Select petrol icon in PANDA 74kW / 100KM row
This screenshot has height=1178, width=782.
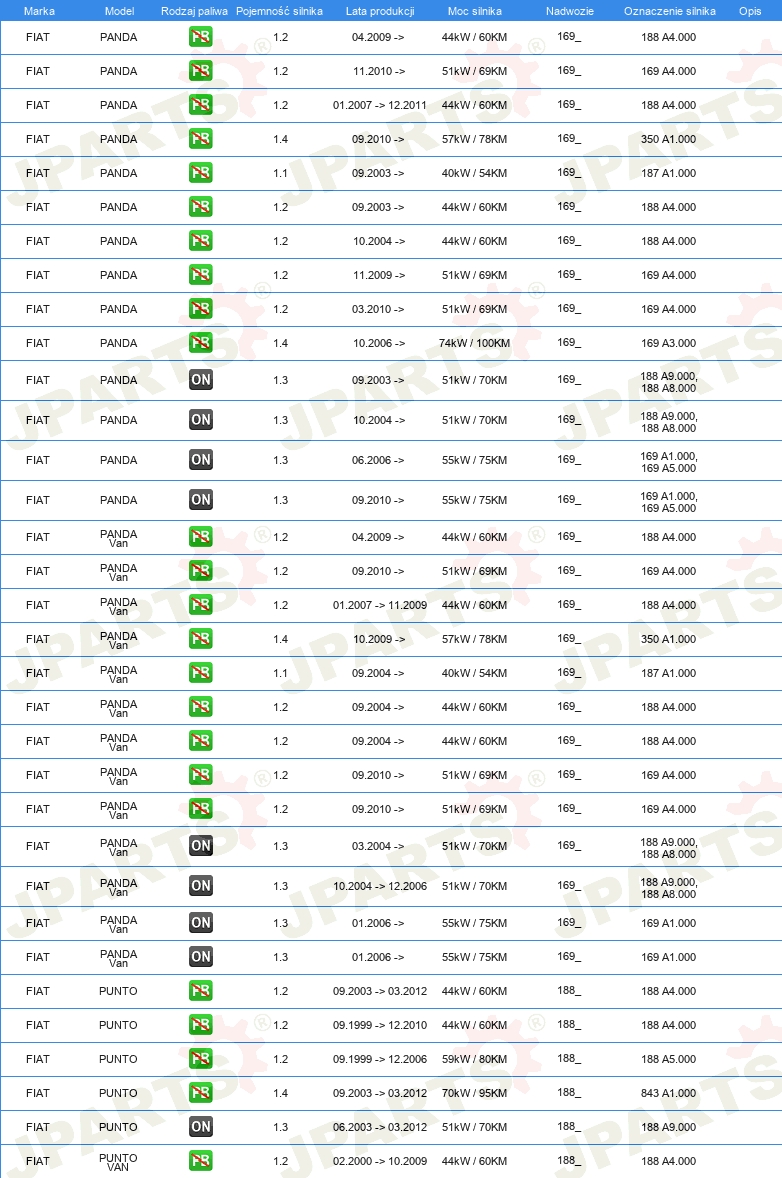point(201,343)
